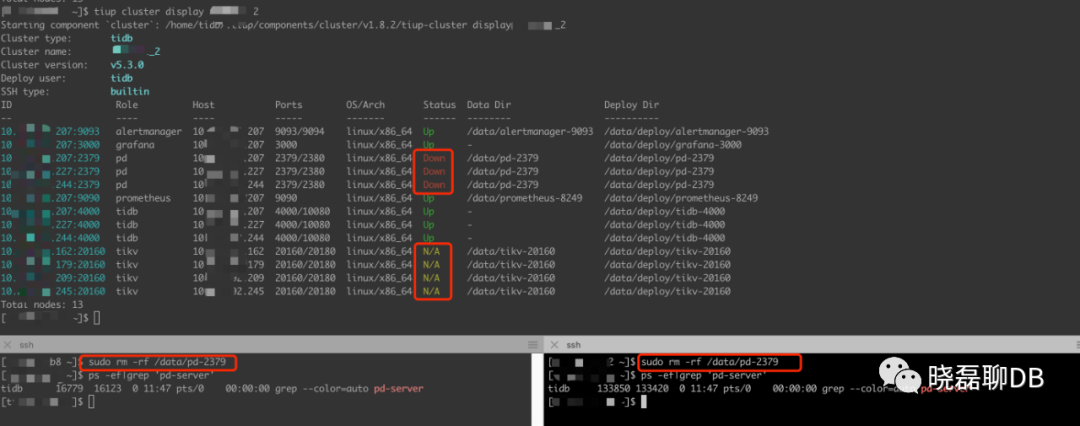Click the 'Host' column header
1080x426 pixels.
pos(203,105)
